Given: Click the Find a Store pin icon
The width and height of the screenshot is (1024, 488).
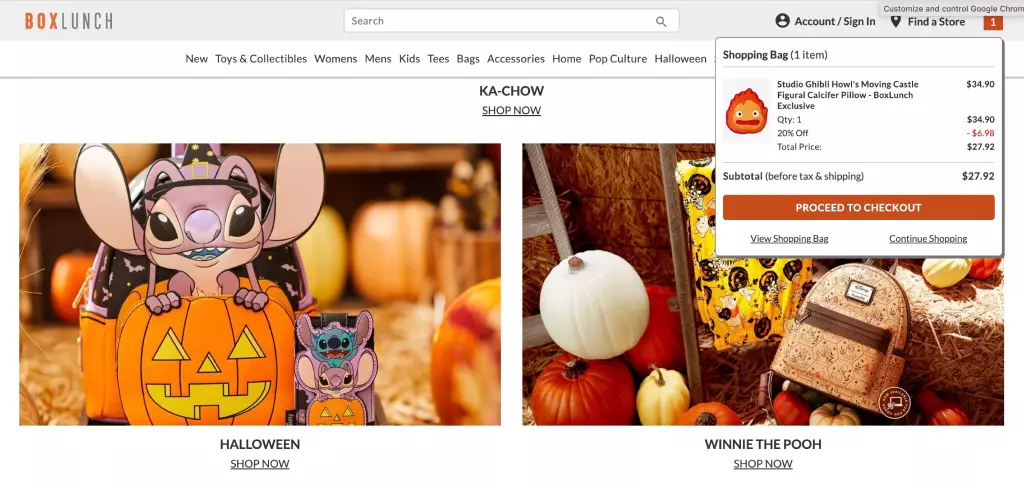Looking at the screenshot, I should (896, 22).
